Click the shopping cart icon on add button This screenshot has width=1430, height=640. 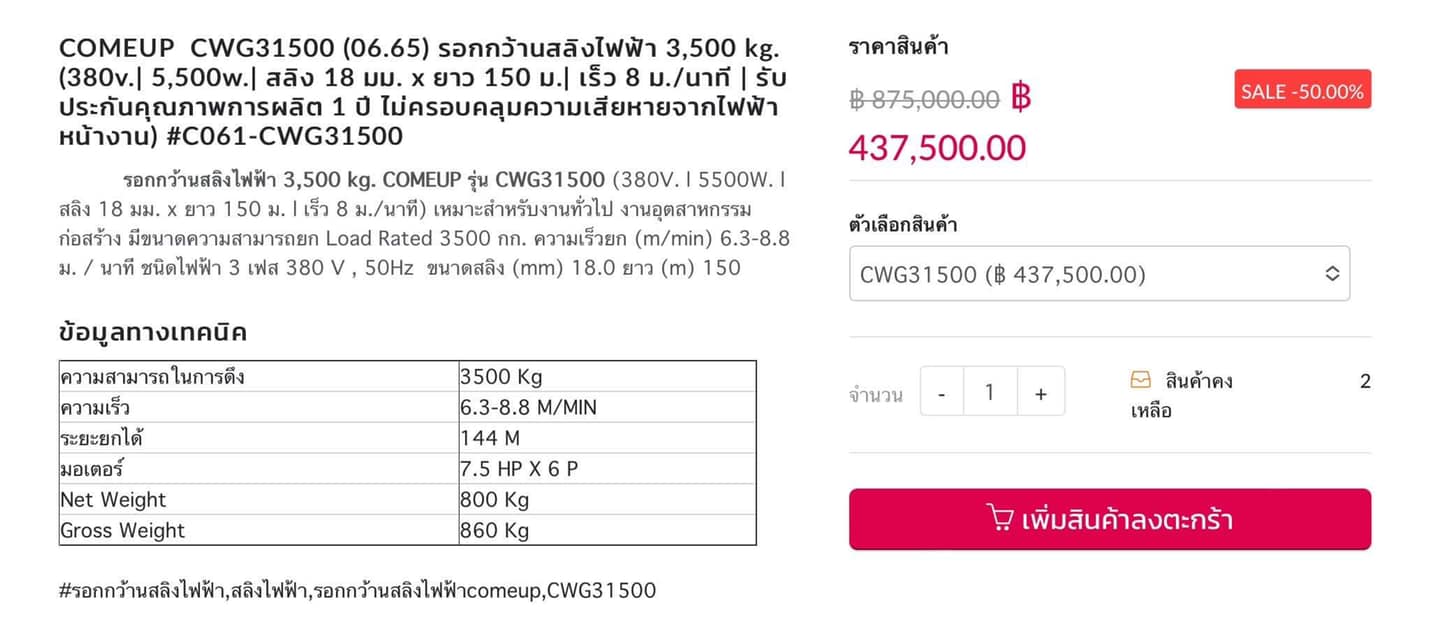point(999,518)
